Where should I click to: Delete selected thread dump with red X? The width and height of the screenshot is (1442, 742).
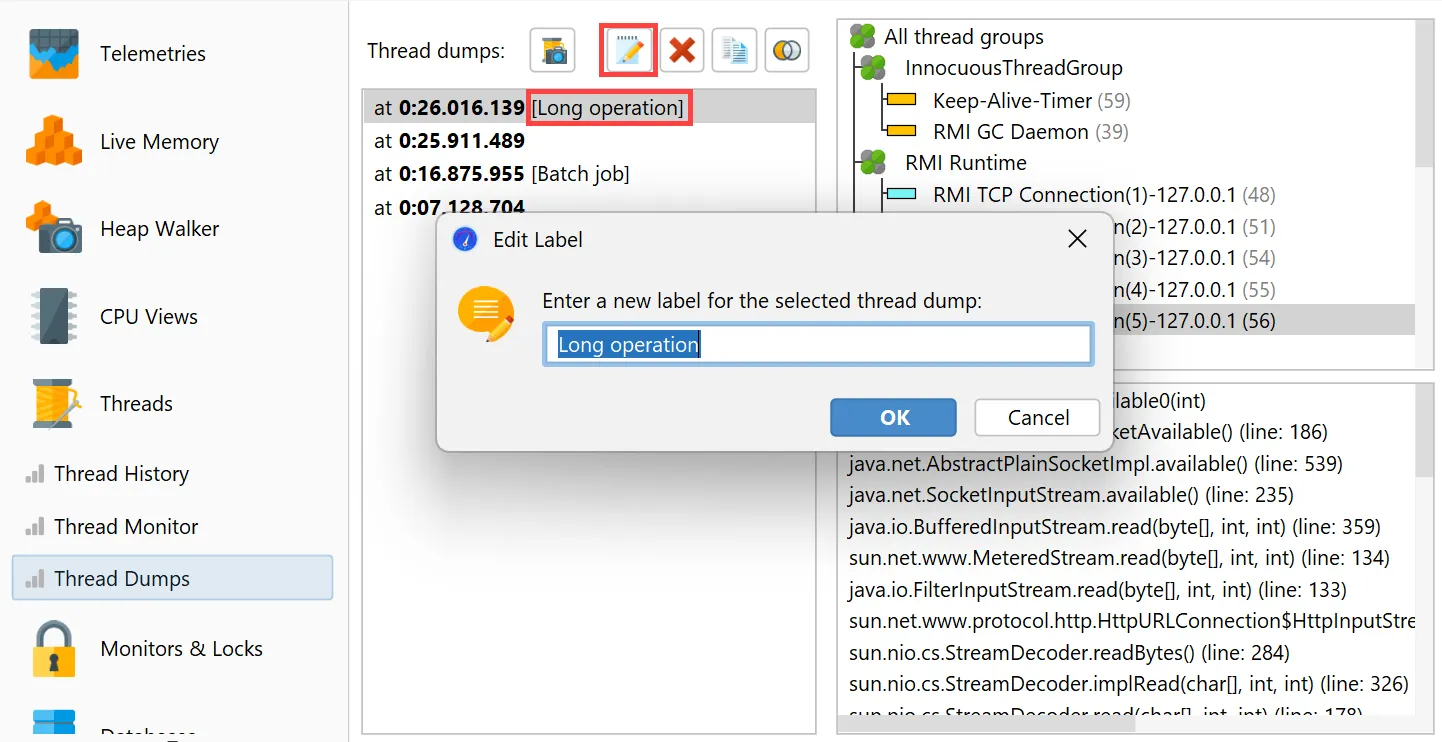(x=682, y=50)
